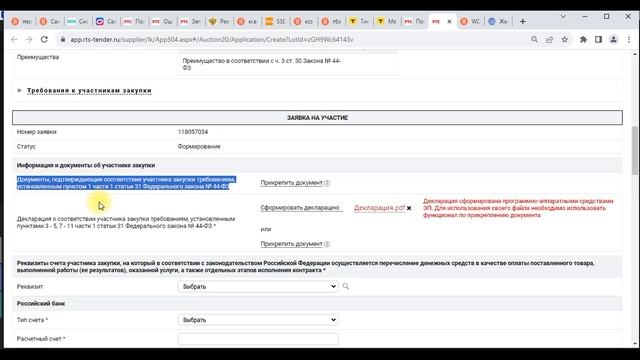Click the highlighted Документы, подтверждающие соответствие text
Image resolution: width=640 pixels, height=360 pixels.
pyautogui.click(x=126, y=183)
